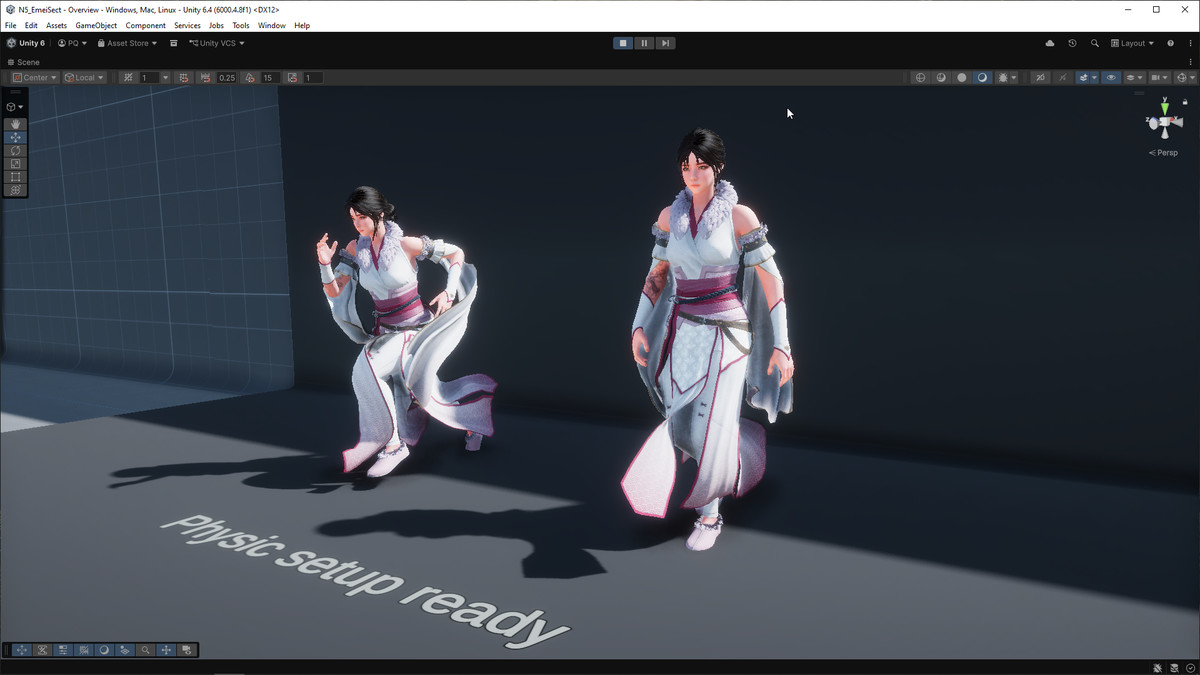Open the main toolbar kebab menu
The width and height of the screenshot is (1200, 675).
(1190, 43)
